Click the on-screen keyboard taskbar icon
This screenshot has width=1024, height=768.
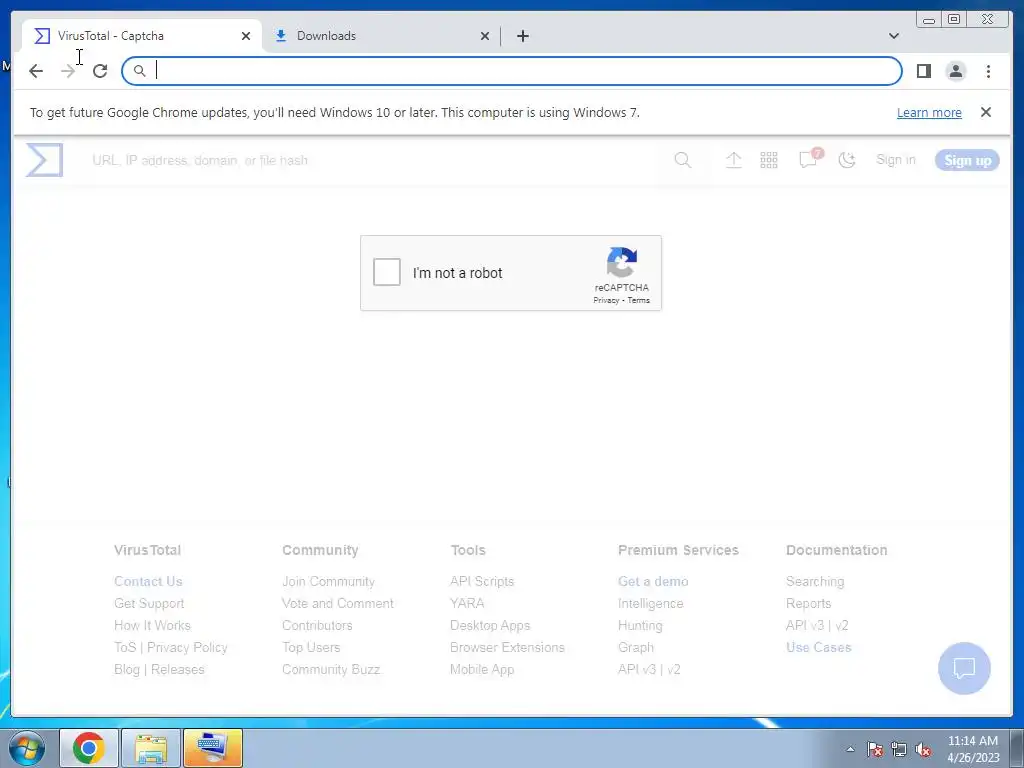213,748
